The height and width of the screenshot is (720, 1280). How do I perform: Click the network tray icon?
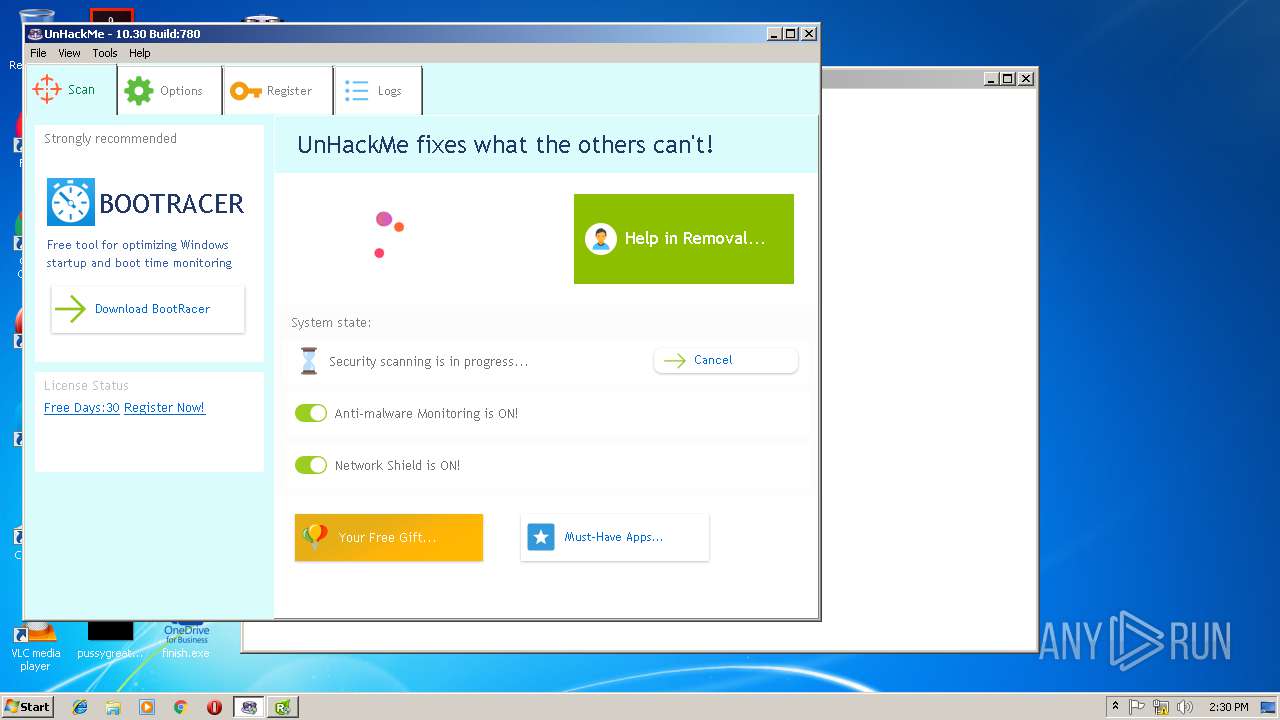tap(1161, 707)
